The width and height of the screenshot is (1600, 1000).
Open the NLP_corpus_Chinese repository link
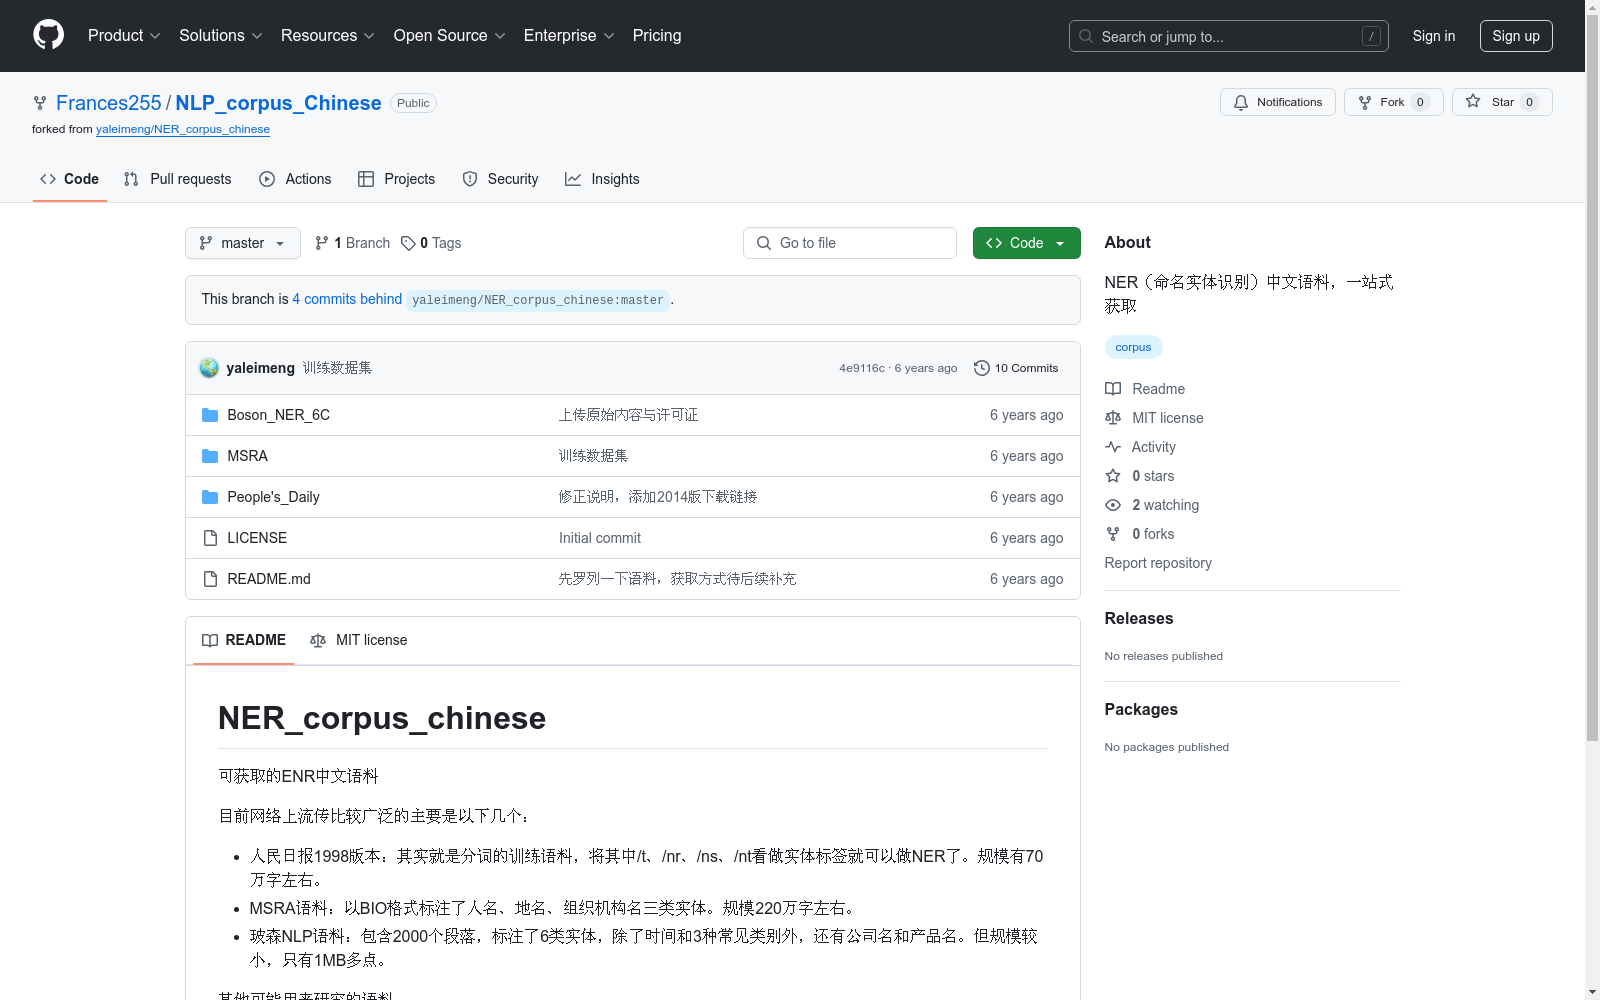tap(278, 103)
